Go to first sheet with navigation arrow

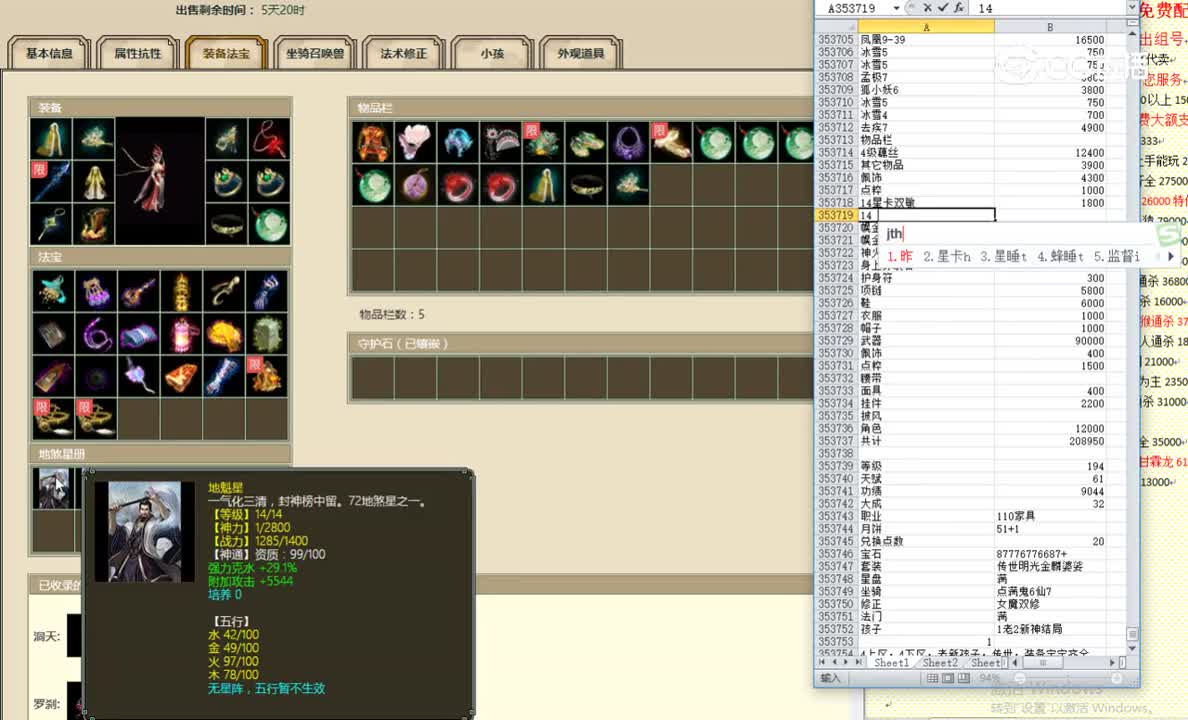tap(822, 662)
